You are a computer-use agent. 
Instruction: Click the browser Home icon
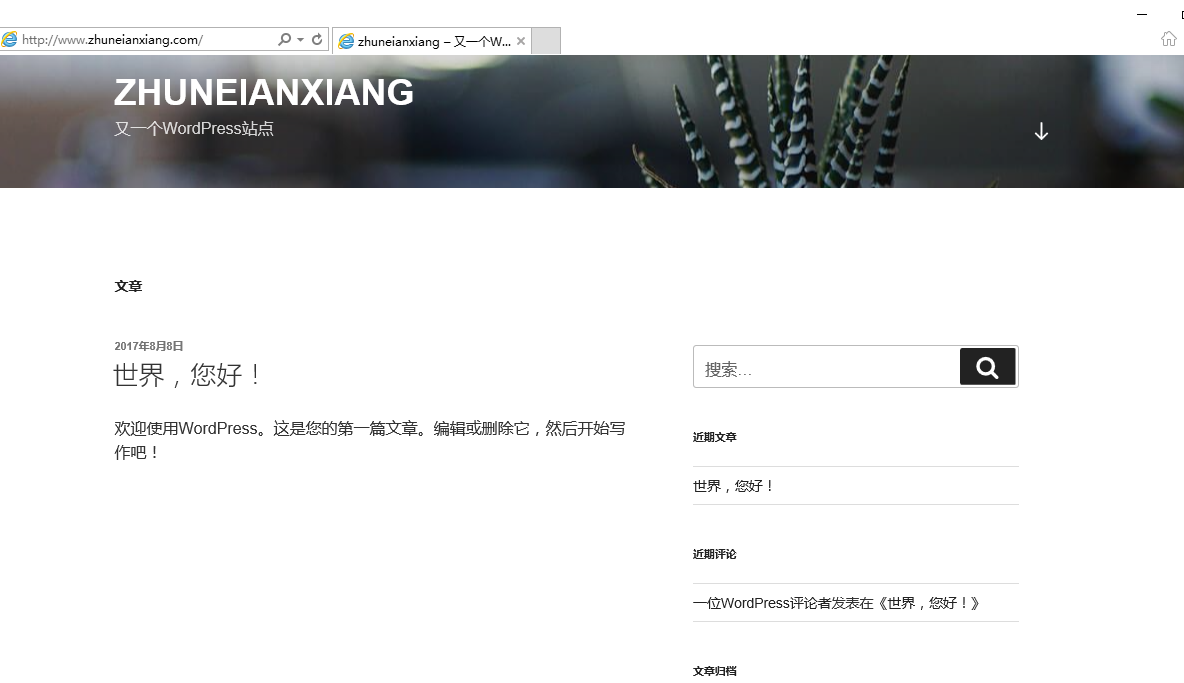(x=1168, y=38)
